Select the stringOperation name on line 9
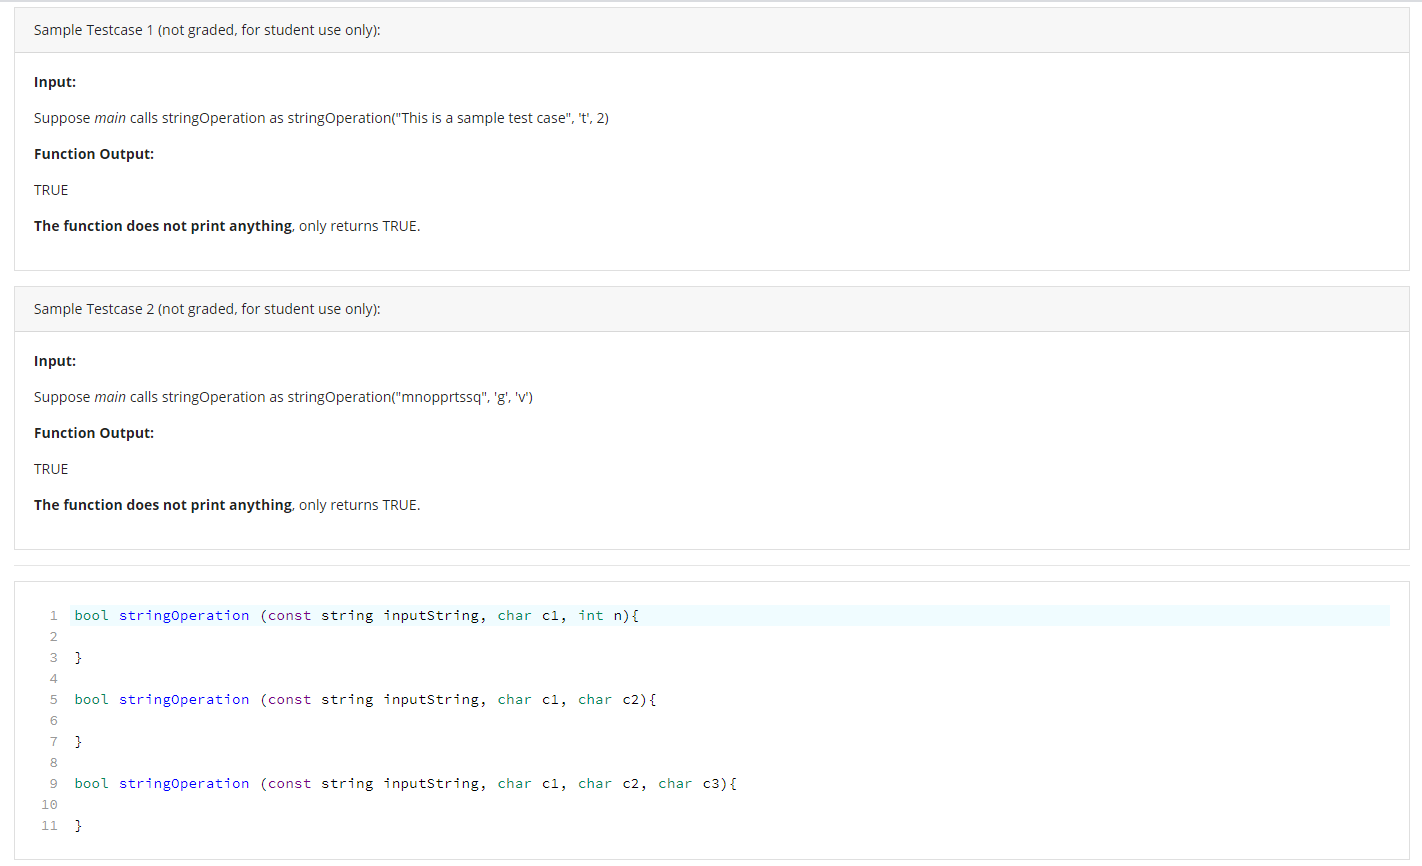 pyautogui.click(x=184, y=783)
